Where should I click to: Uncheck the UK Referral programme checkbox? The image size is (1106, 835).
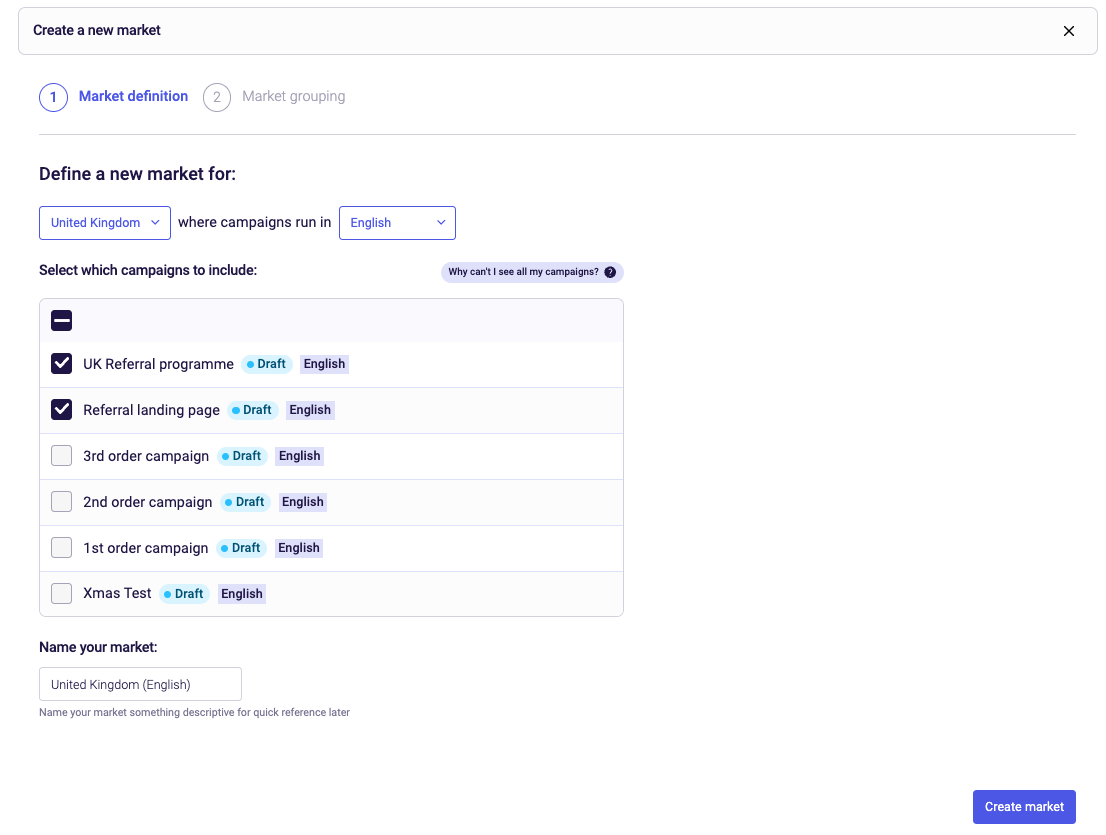(x=61, y=364)
